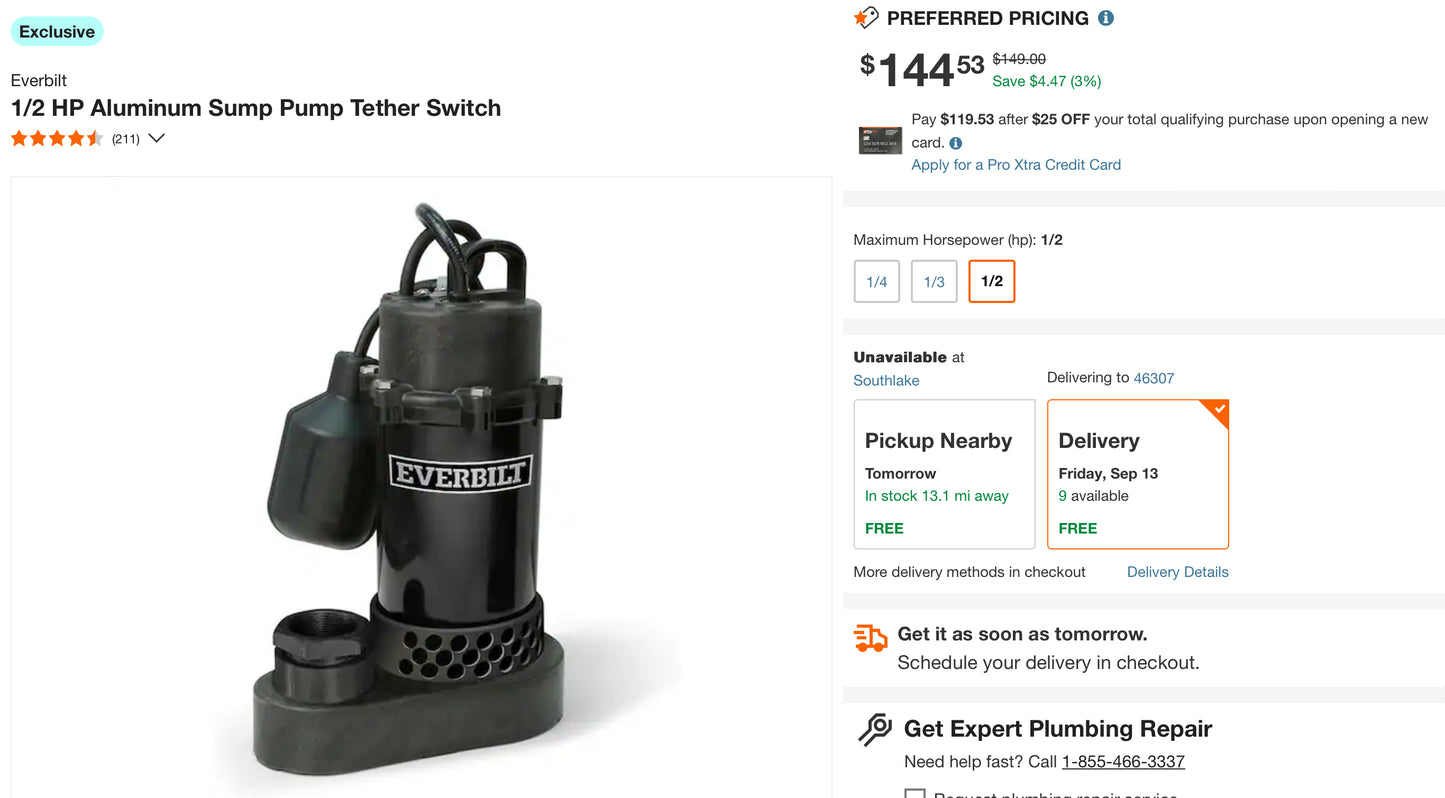Open the Southlake store link
The height and width of the screenshot is (798, 1445).
tap(886, 381)
